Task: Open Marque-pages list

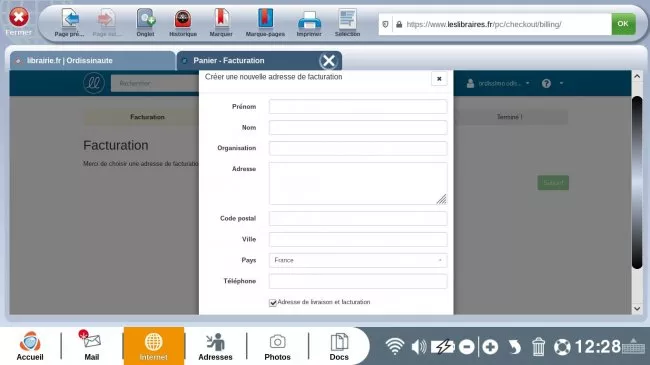Action: pyautogui.click(x=265, y=19)
